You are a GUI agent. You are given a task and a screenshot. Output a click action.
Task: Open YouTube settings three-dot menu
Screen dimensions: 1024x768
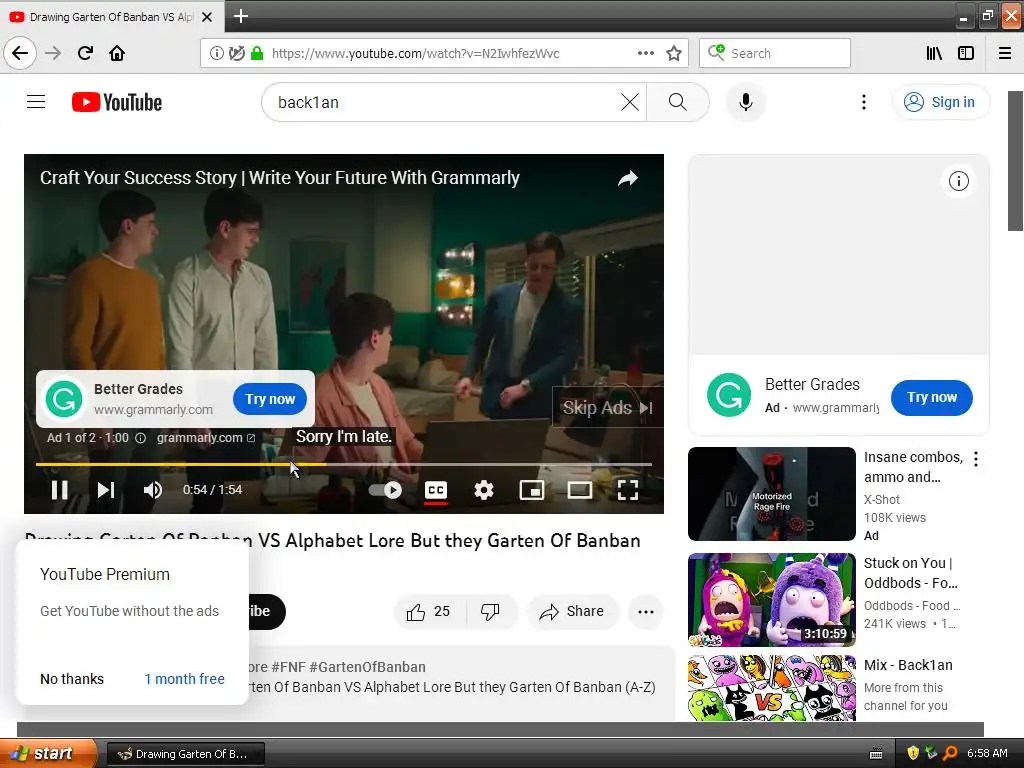coord(863,102)
